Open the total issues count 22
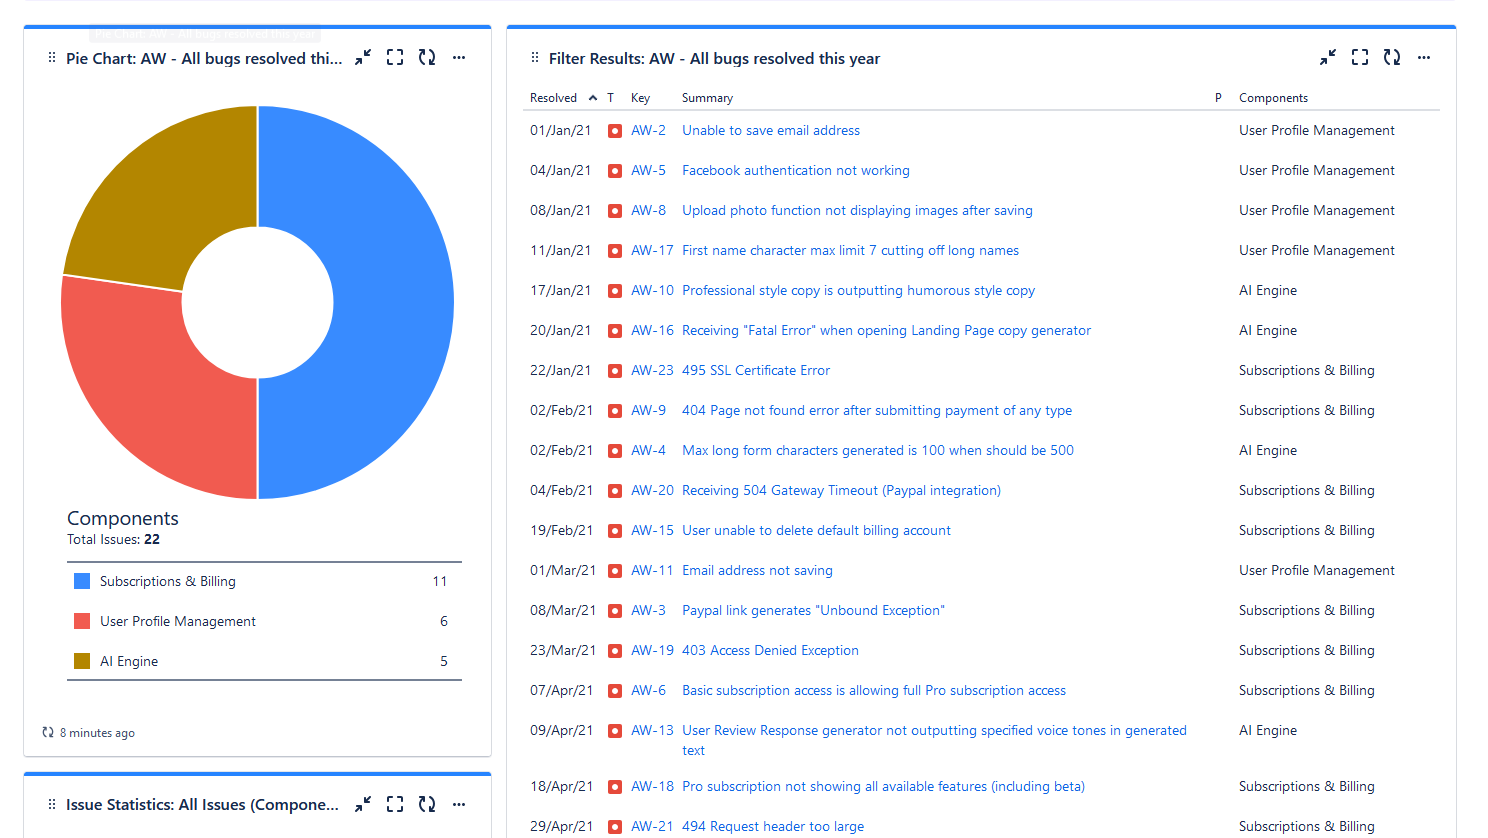Image resolution: width=1488 pixels, height=838 pixels. pyautogui.click(x=152, y=539)
